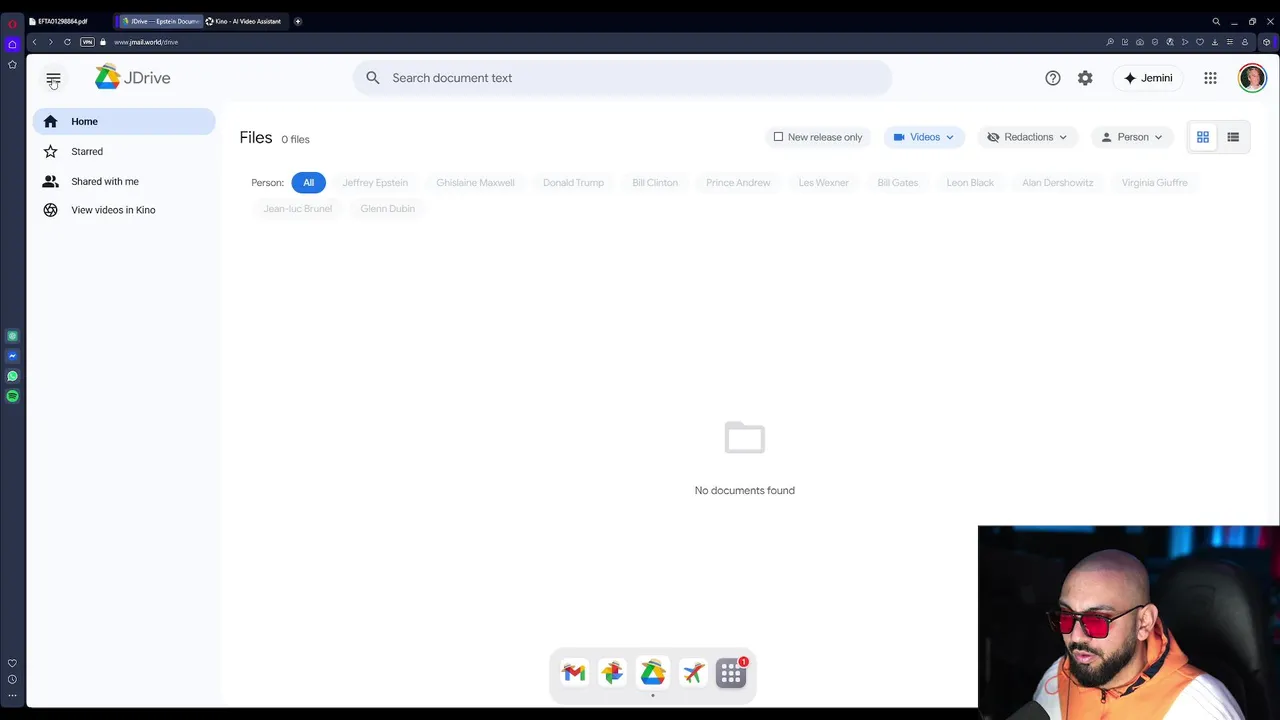This screenshot has width=1280, height=720.
Task: Open the Person filter dropdown
Action: point(1133,137)
